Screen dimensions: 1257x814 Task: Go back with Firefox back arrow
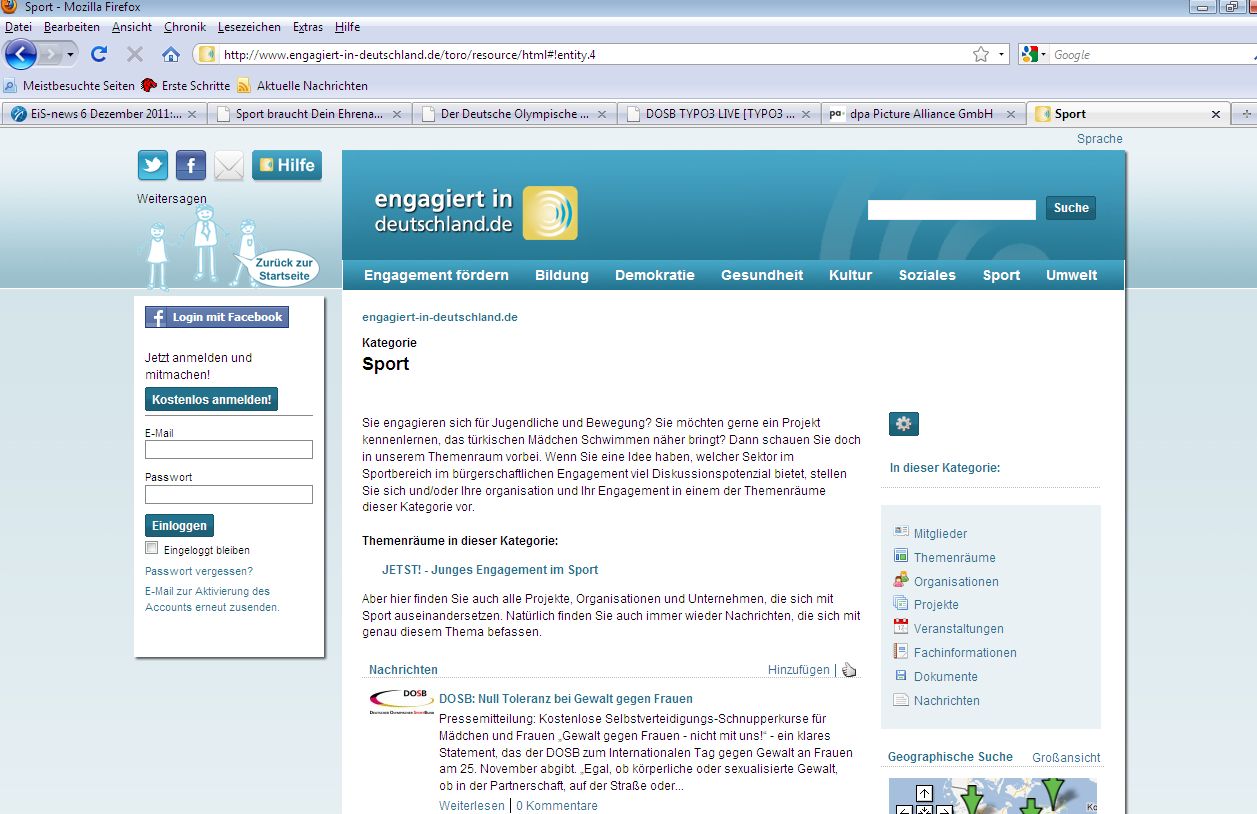tap(21, 54)
